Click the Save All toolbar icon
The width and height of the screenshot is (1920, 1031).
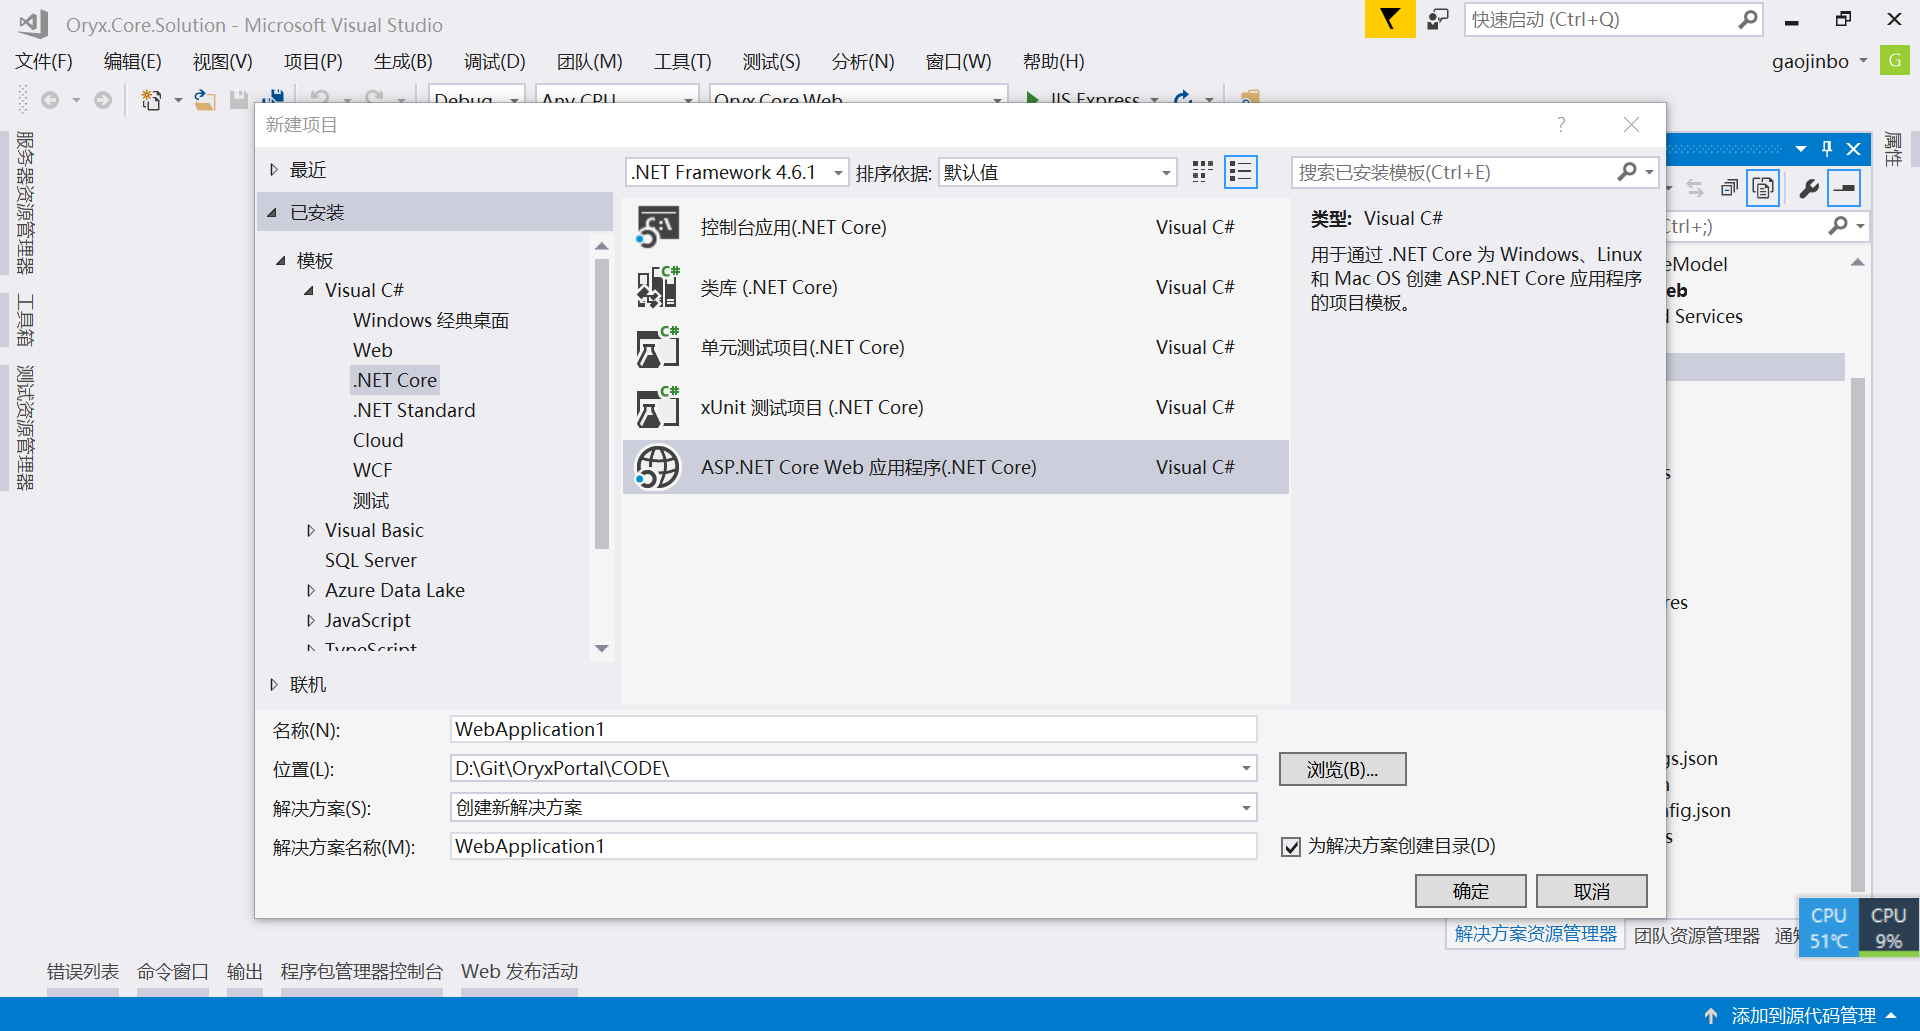272,97
